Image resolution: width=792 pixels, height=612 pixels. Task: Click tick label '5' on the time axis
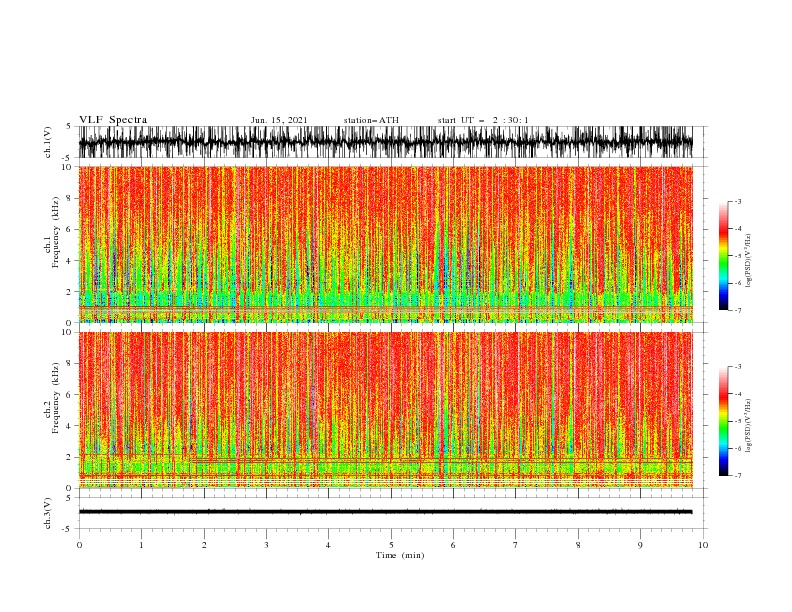[391, 545]
